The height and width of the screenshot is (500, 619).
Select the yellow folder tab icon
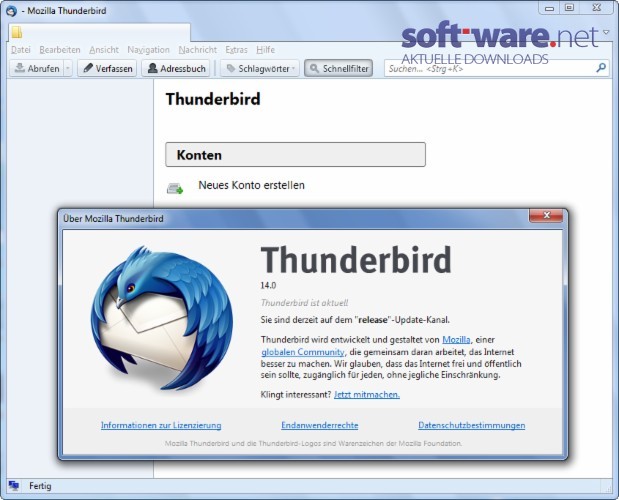(17, 32)
